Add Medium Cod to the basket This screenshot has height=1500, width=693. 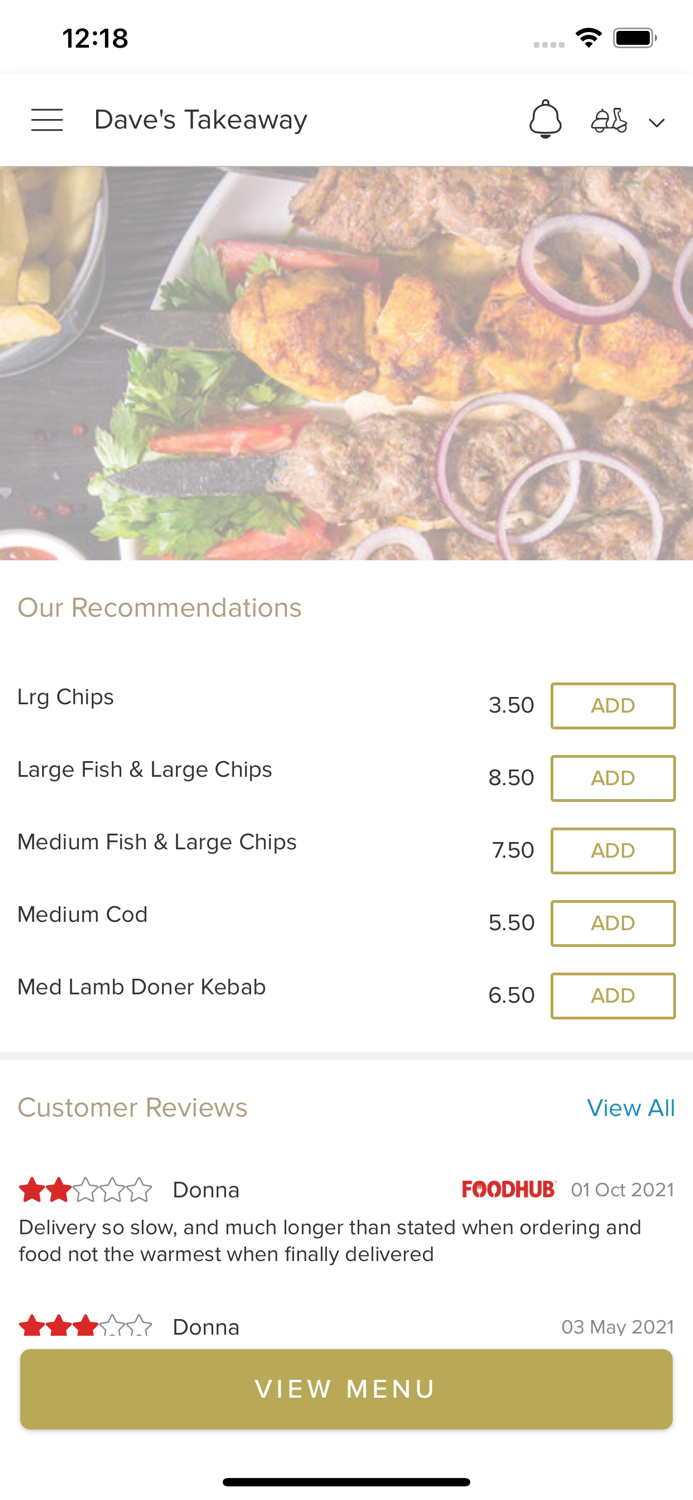point(613,923)
